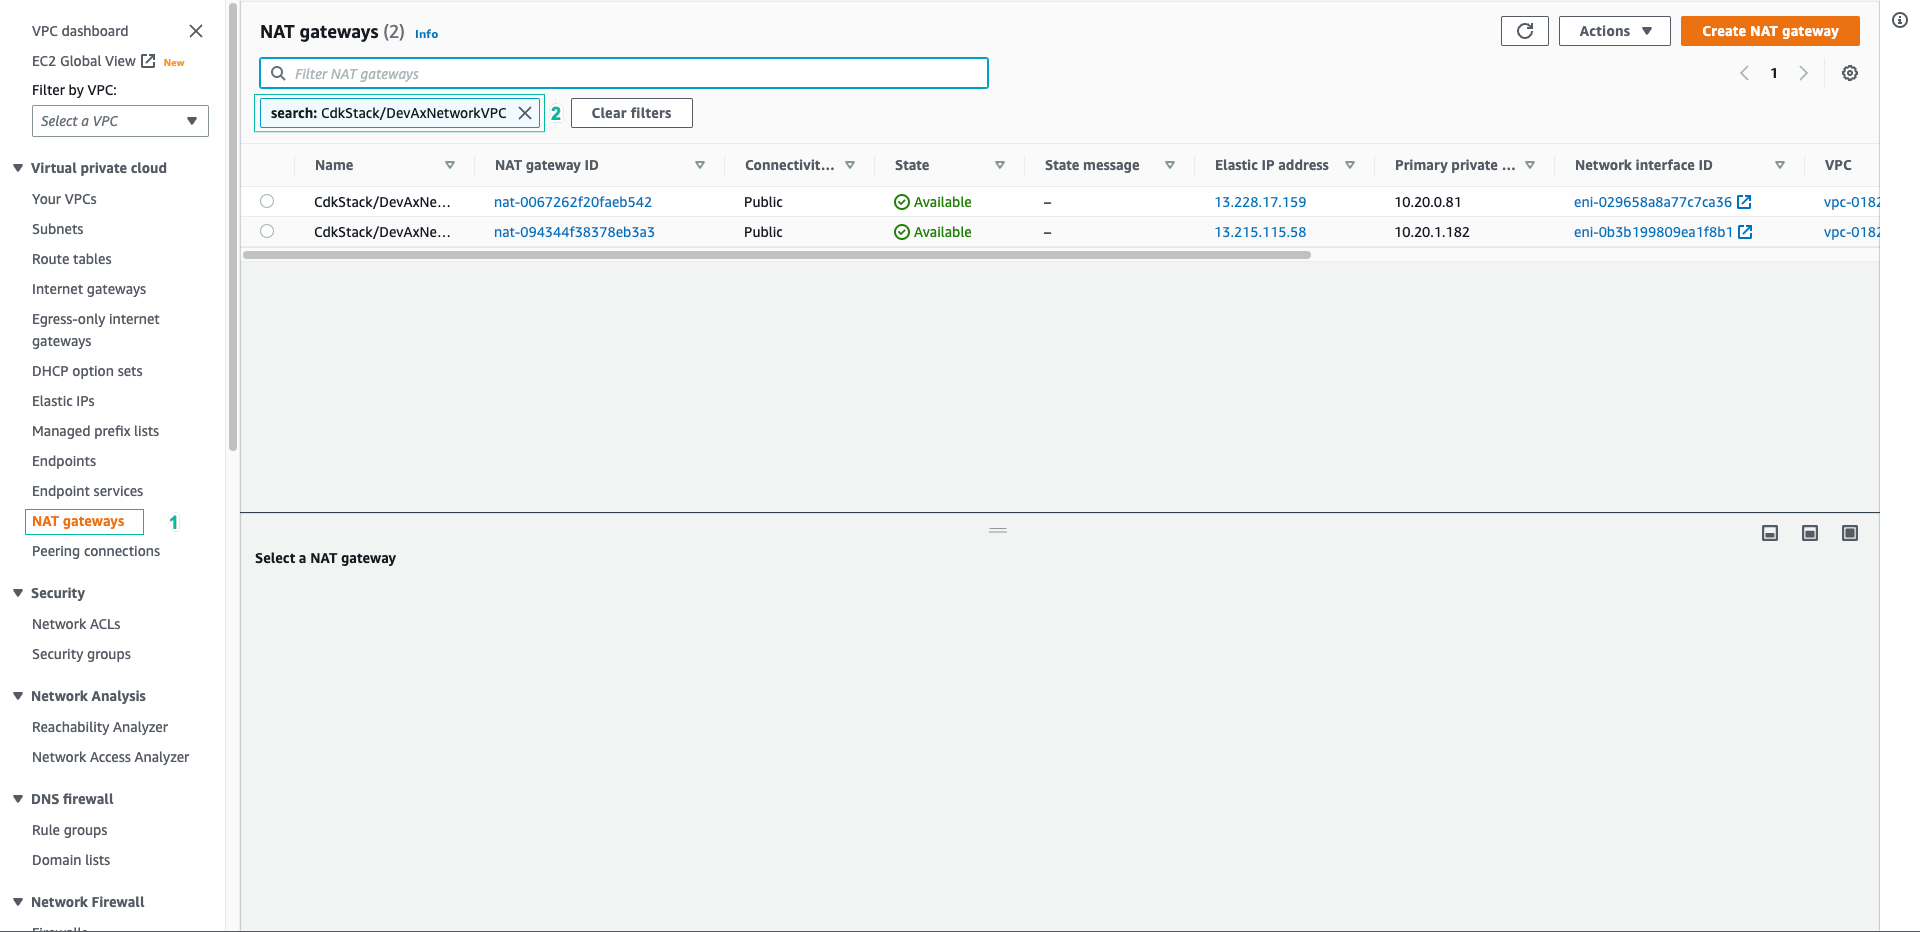Switch to the Elastic IPs sidebar page

(x=63, y=400)
